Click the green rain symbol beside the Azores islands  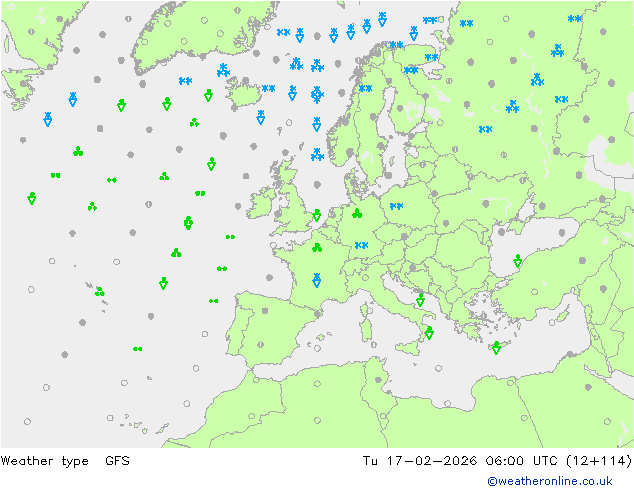point(99,291)
